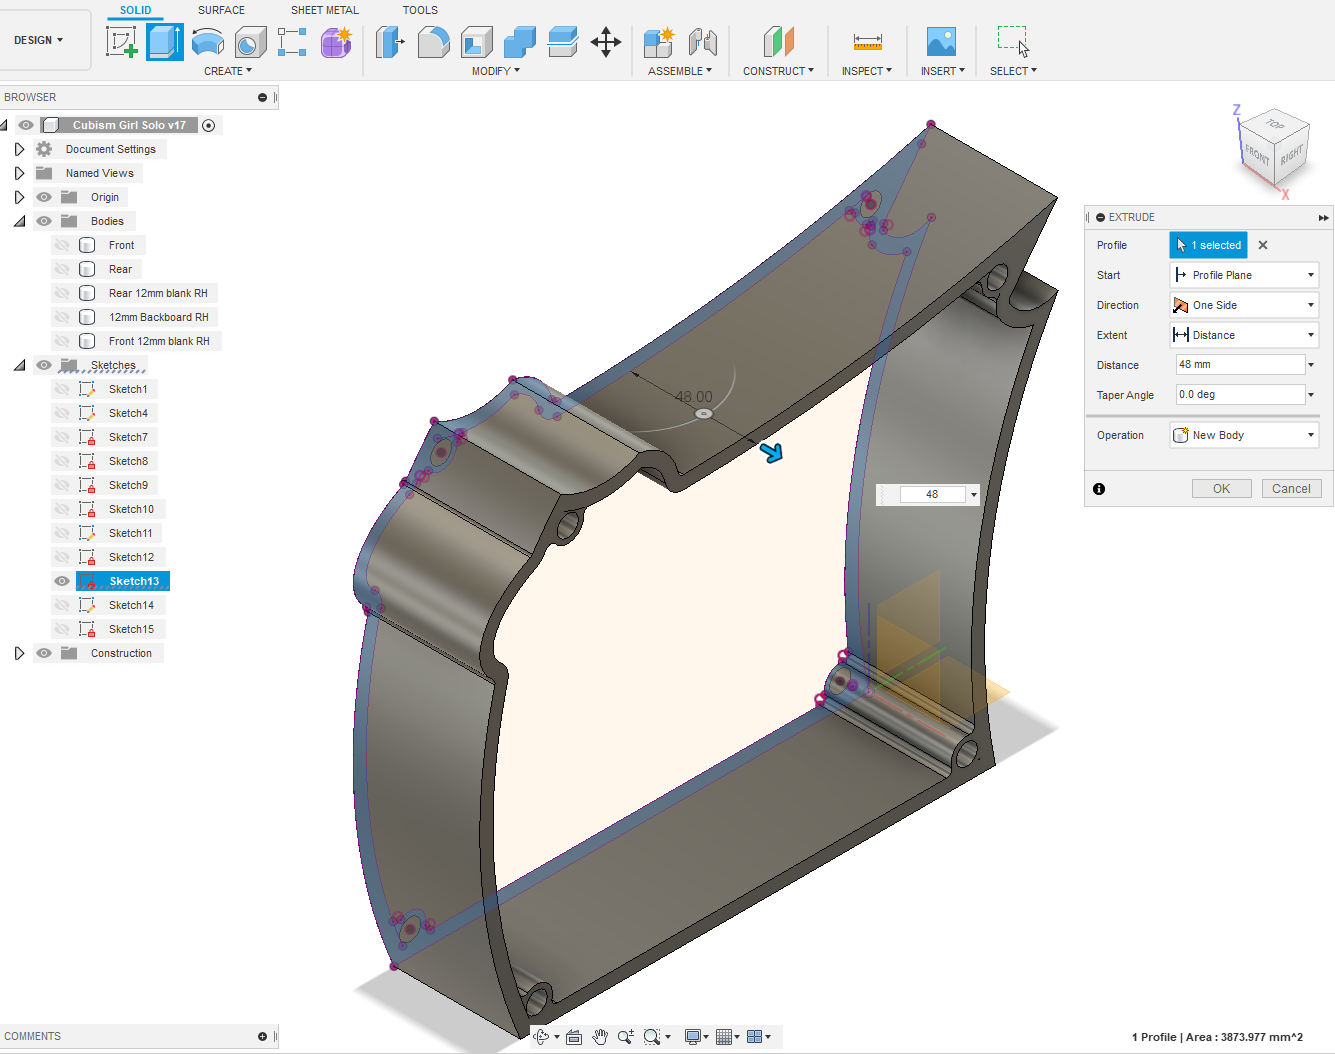The width and height of the screenshot is (1335, 1054).
Task: Select the Offset Face tool
Action: point(563,42)
